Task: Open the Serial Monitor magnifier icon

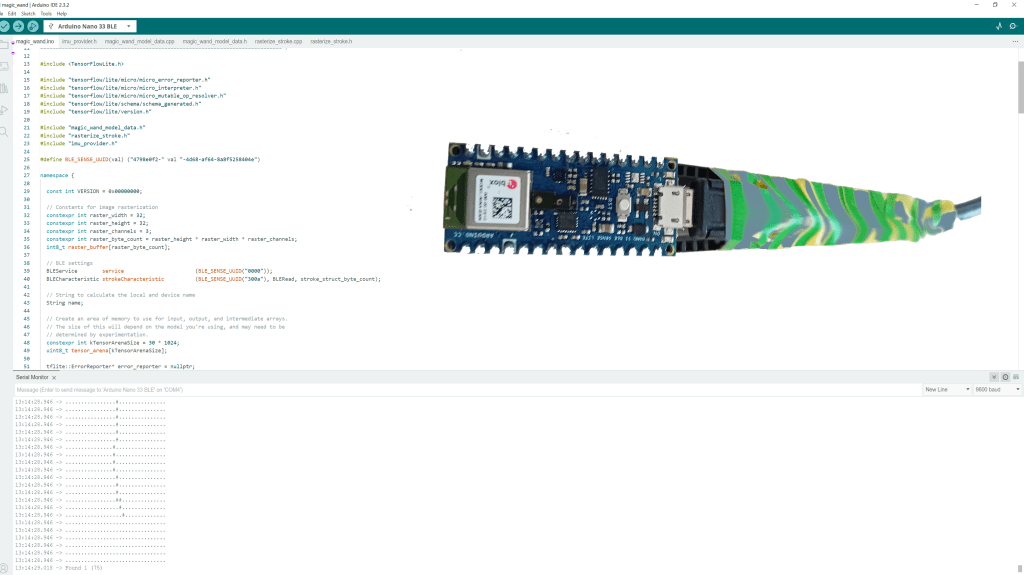Action: coord(1014,26)
